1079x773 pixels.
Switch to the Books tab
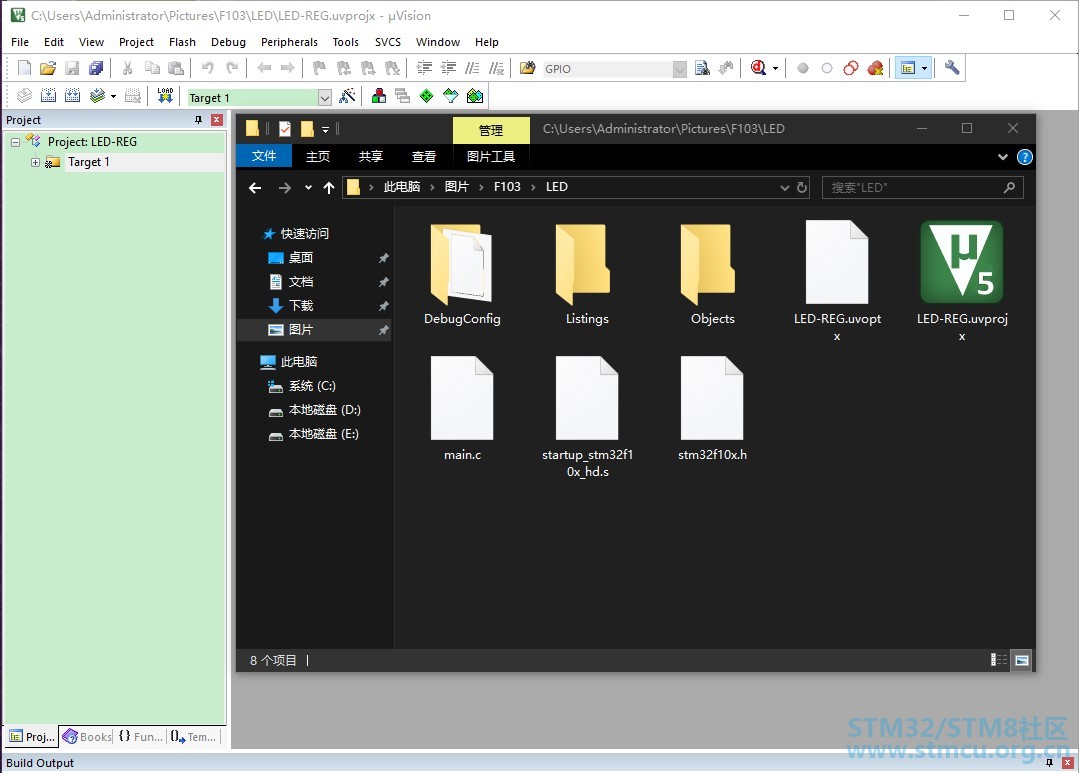click(x=87, y=737)
